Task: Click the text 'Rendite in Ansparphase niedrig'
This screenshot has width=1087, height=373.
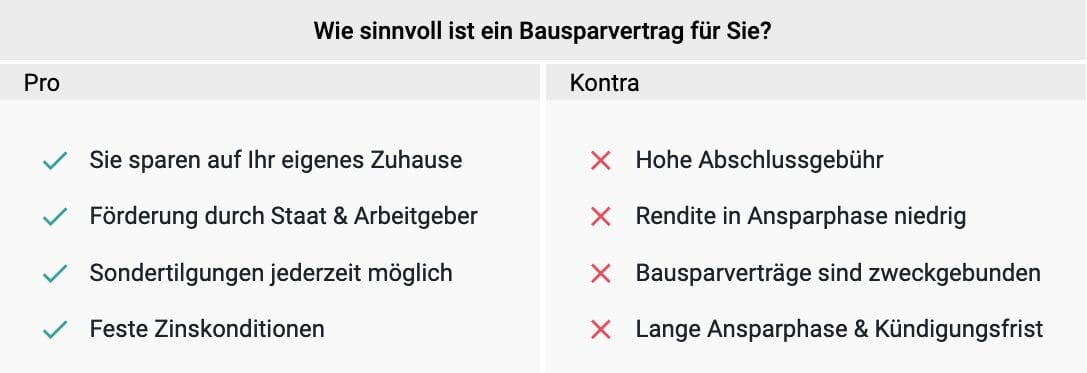Action: pyautogui.click(x=801, y=217)
